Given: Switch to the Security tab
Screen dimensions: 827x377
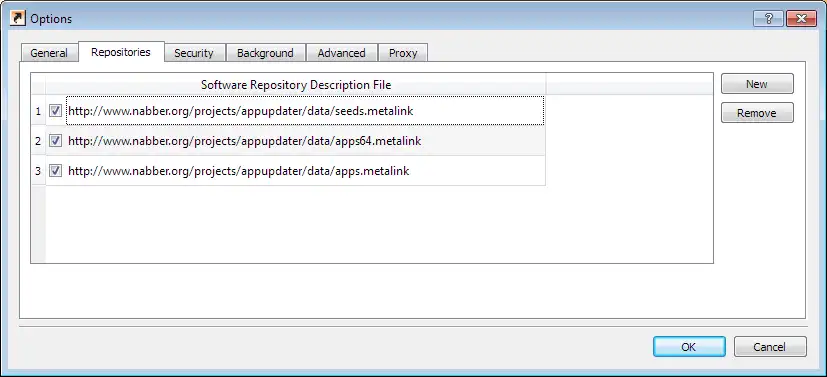Looking at the screenshot, I should pos(194,53).
